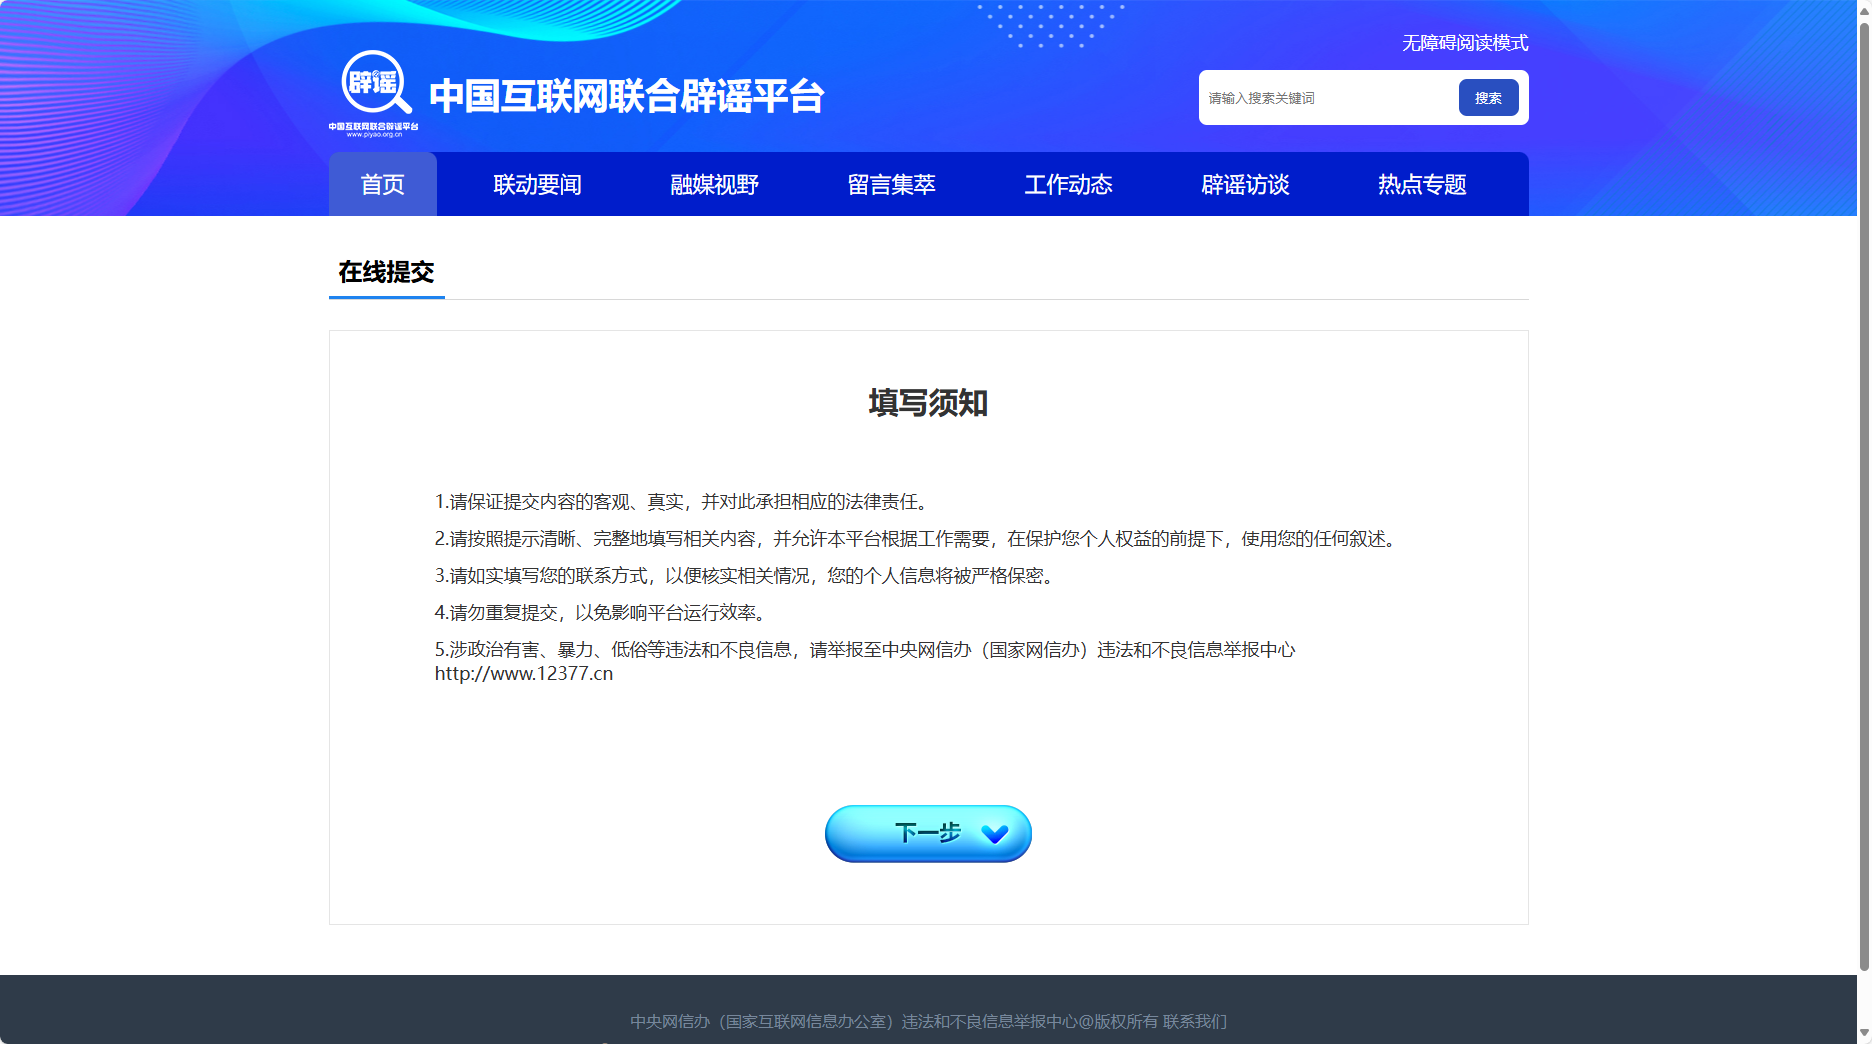This screenshot has height=1044, width=1872.
Task: Open the 辟谣访谈 section
Action: coord(1245,184)
